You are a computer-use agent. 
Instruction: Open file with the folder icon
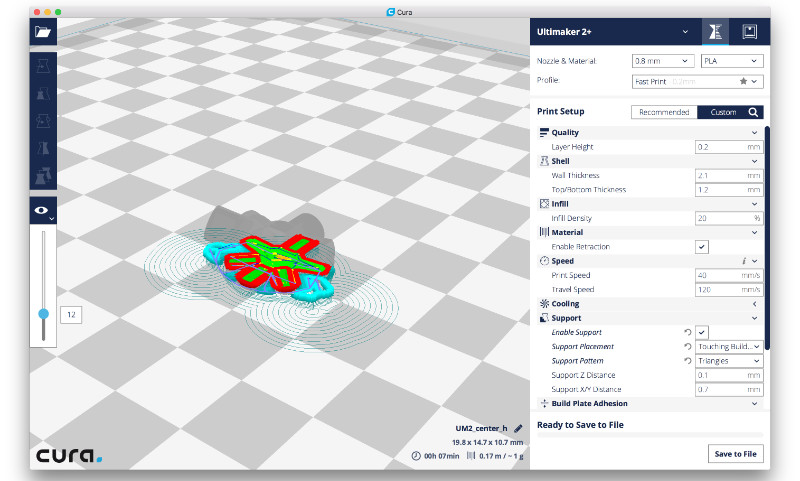click(x=43, y=32)
